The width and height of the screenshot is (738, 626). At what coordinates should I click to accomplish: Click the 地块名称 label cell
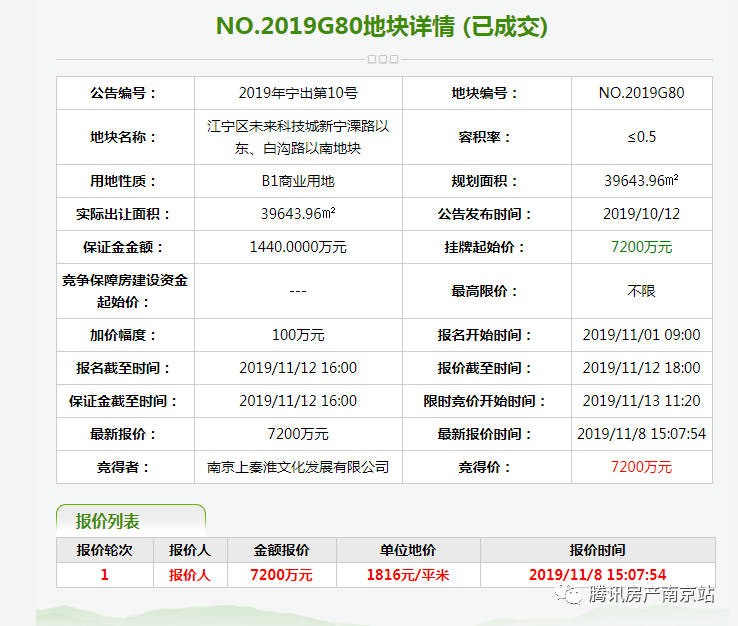pos(125,137)
